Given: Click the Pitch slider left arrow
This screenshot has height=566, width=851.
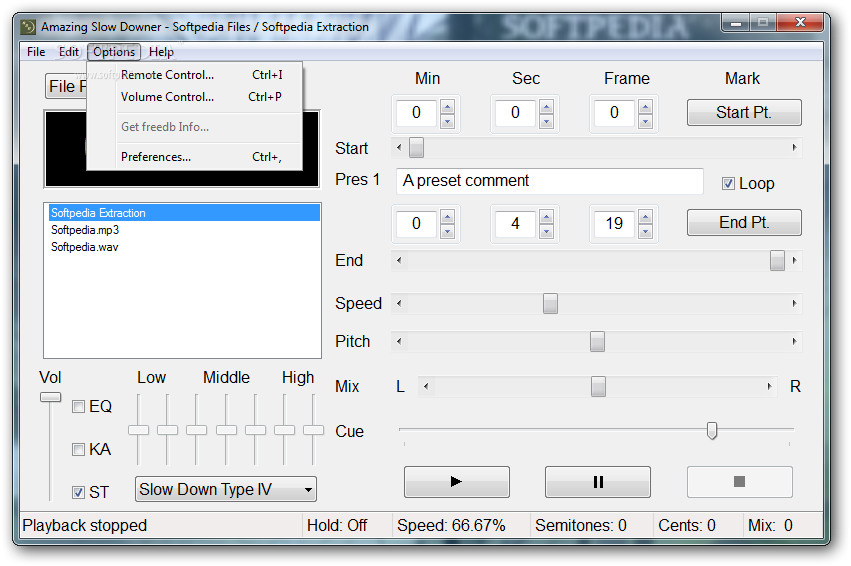Looking at the screenshot, I should coord(399,341).
